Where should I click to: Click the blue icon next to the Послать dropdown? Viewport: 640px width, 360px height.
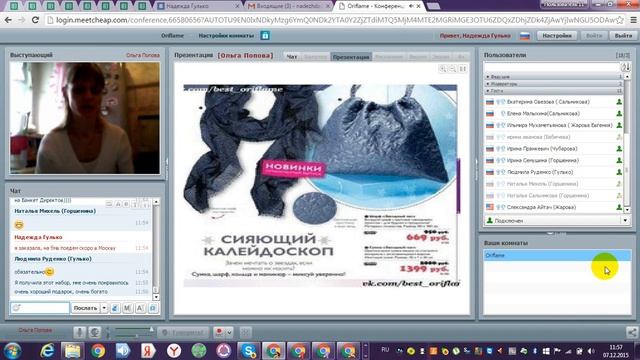point(115,308)
